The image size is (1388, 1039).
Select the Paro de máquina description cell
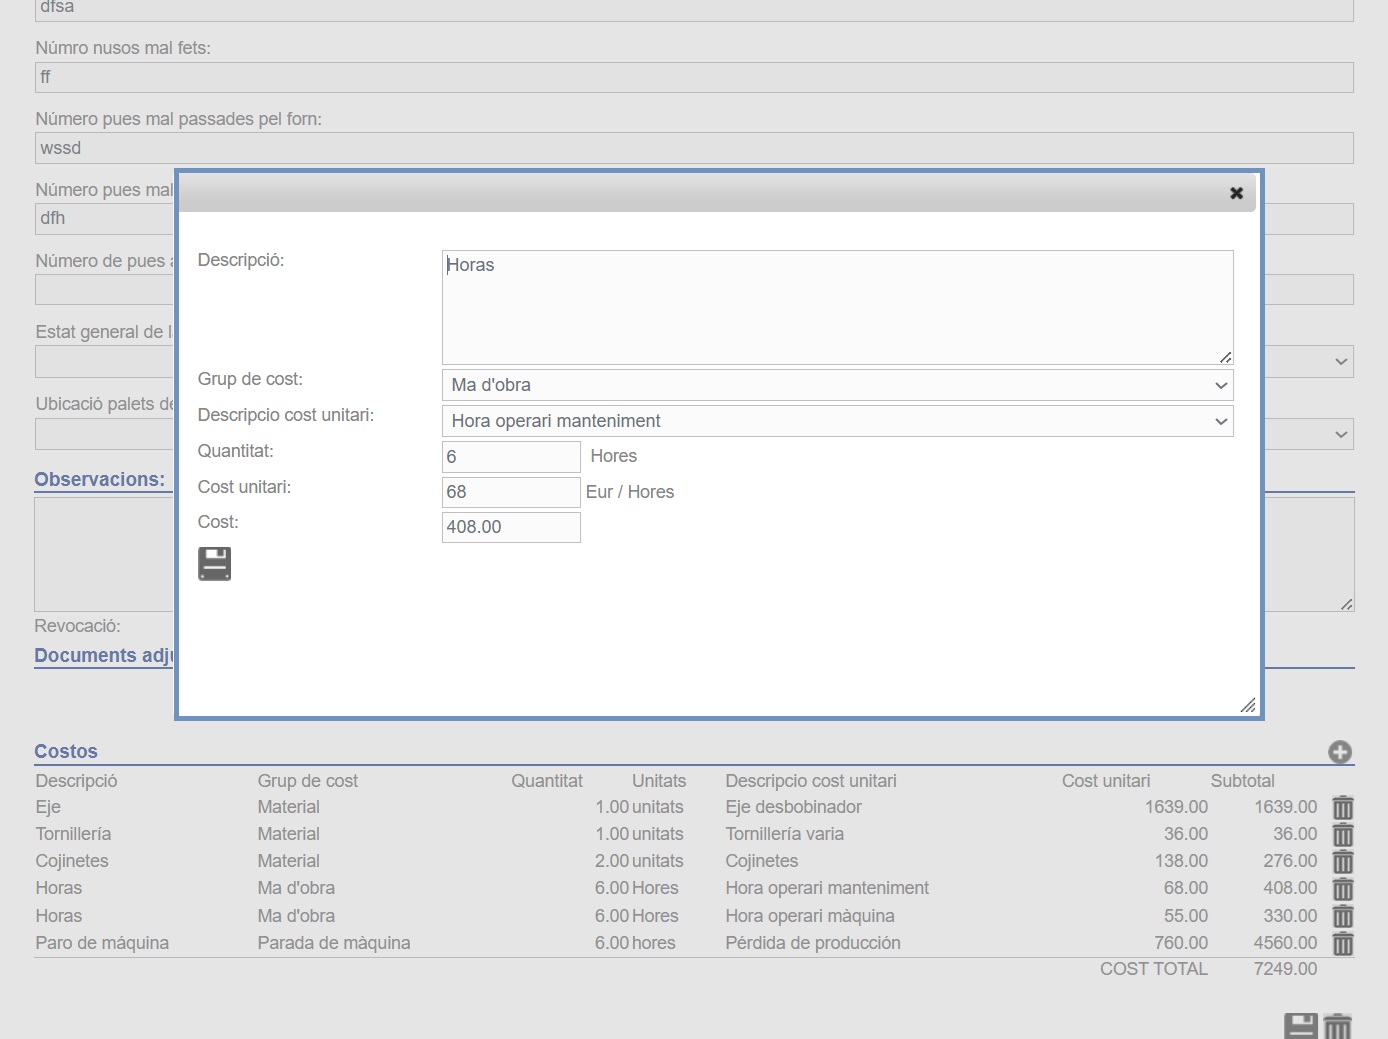coord(102,943)
